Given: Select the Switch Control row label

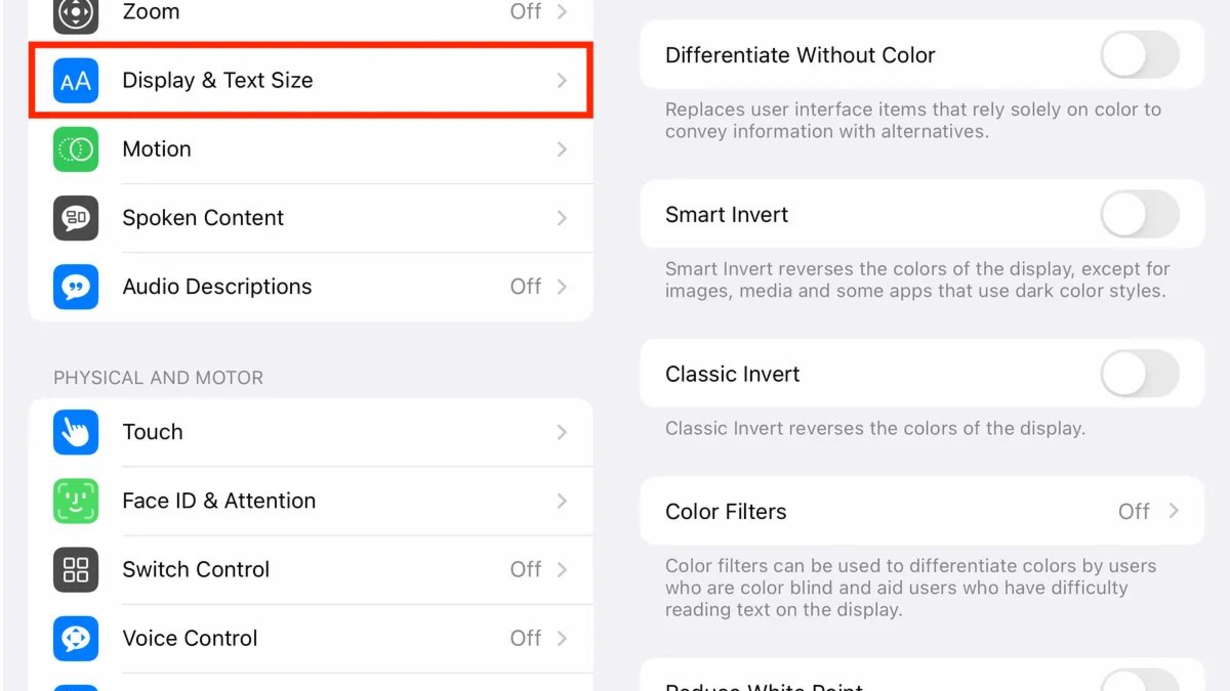Looking at the screenshot, I should click(196, 569).
